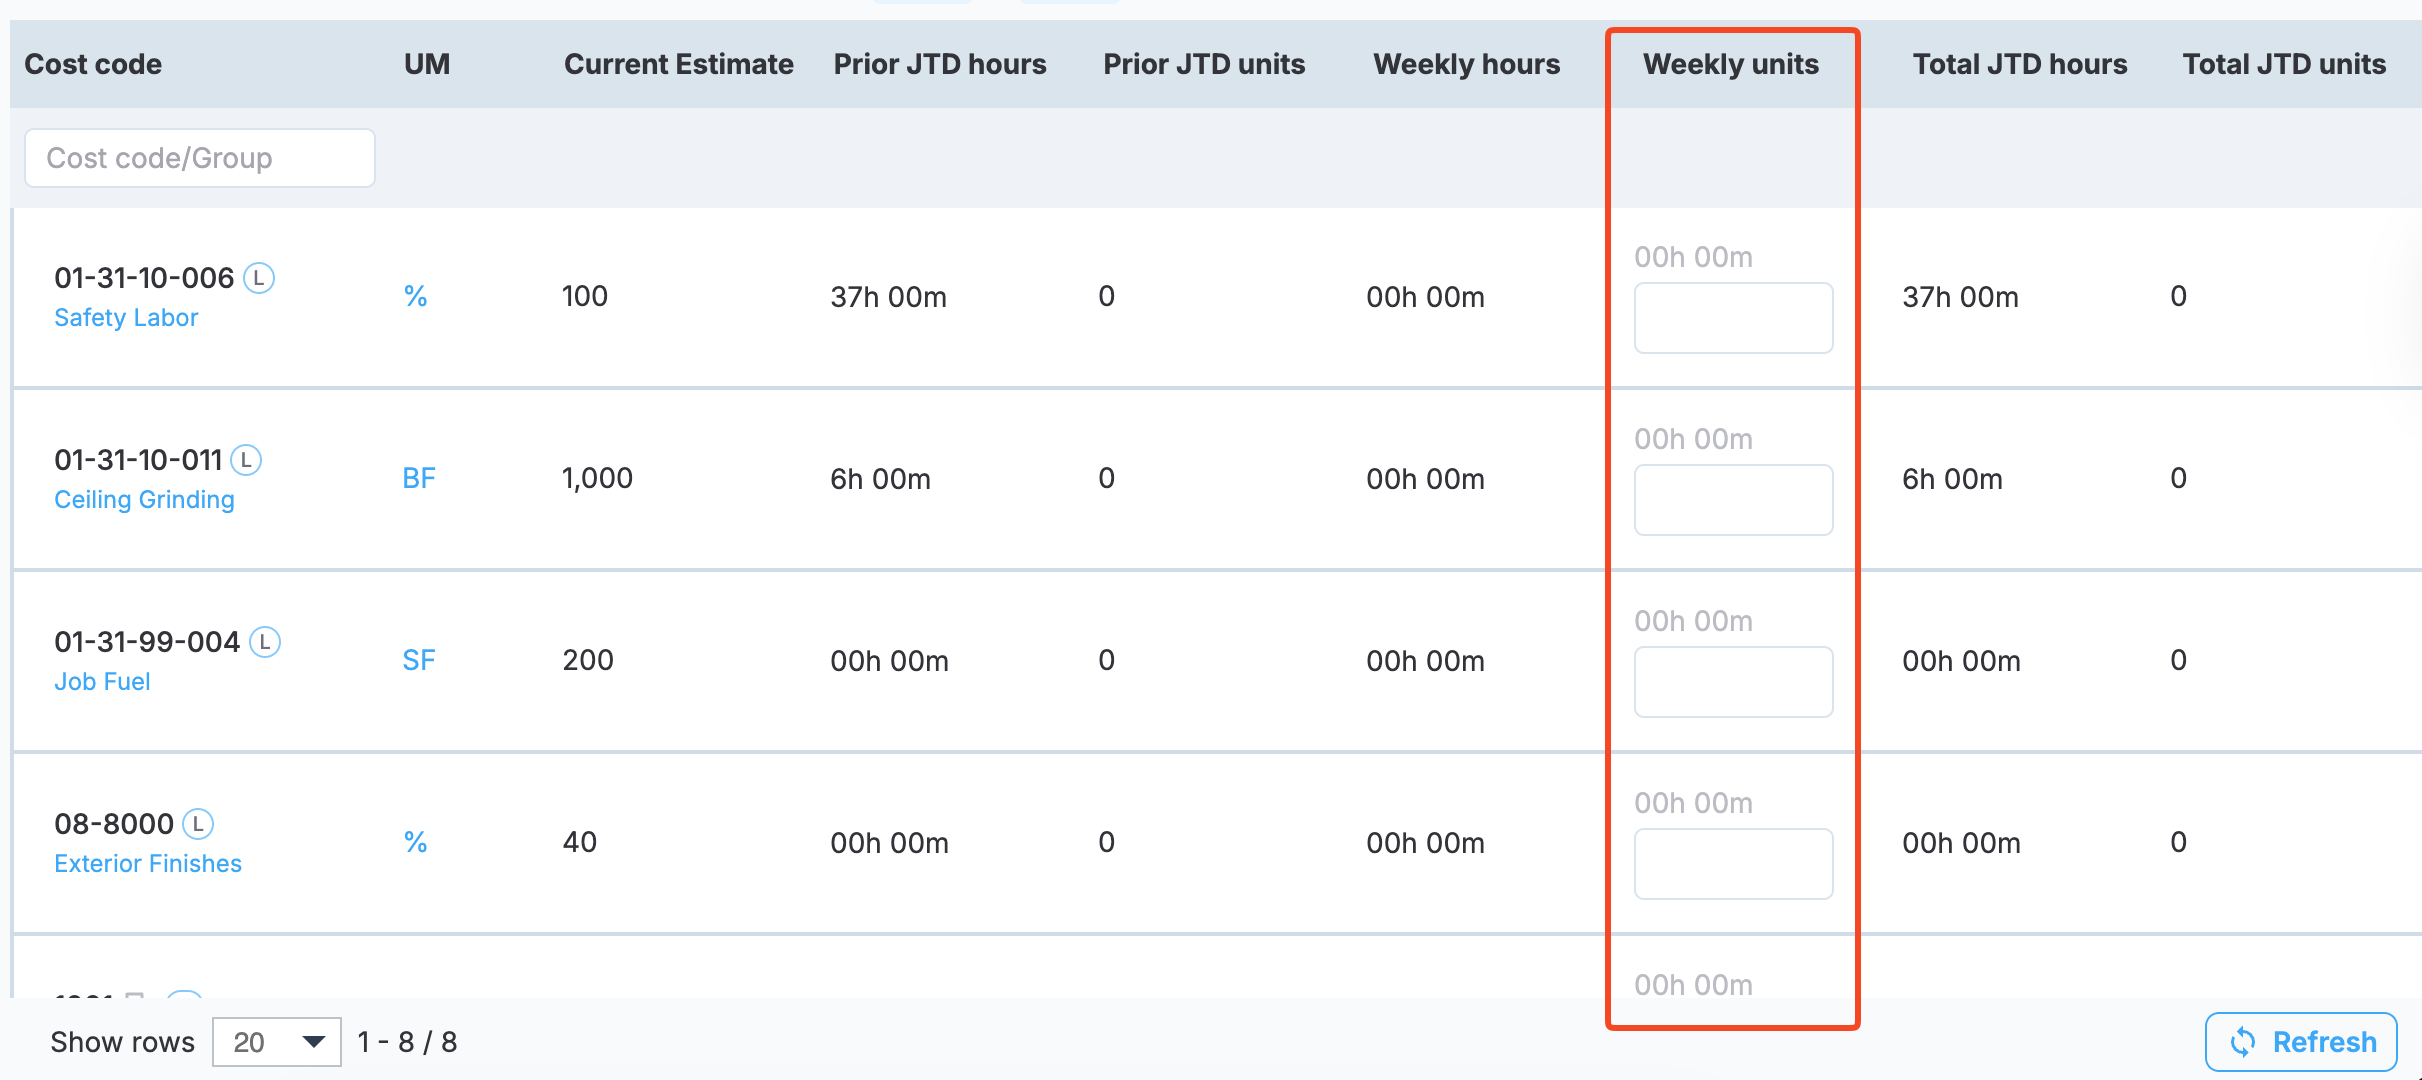
Task: Click the Weekly units column header
Action: tap(1730, 64)
